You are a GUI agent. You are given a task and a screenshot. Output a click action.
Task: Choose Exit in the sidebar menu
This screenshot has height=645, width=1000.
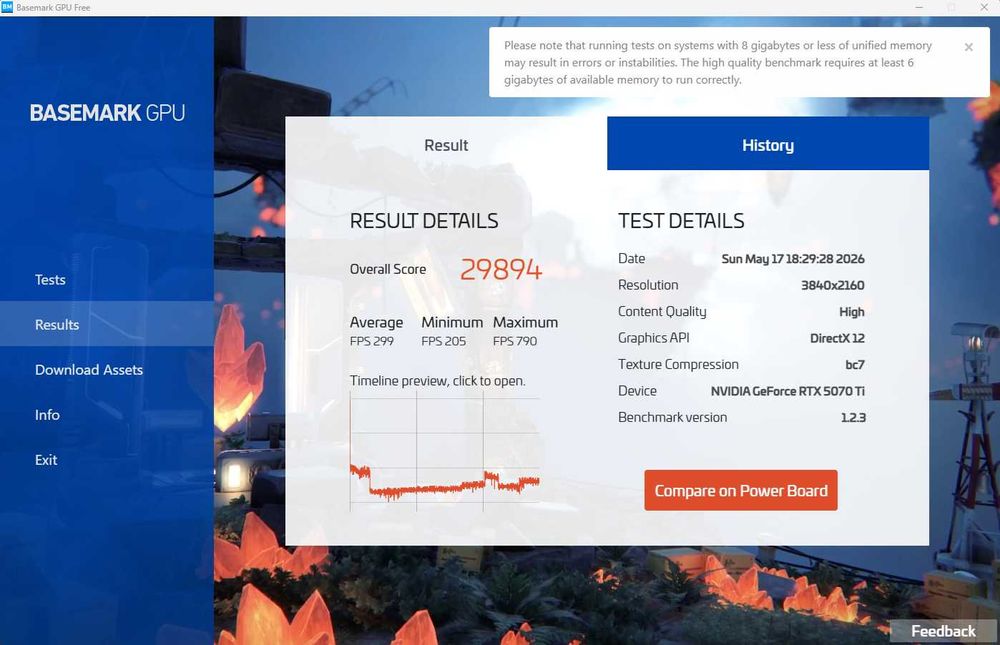pos(46,459)
